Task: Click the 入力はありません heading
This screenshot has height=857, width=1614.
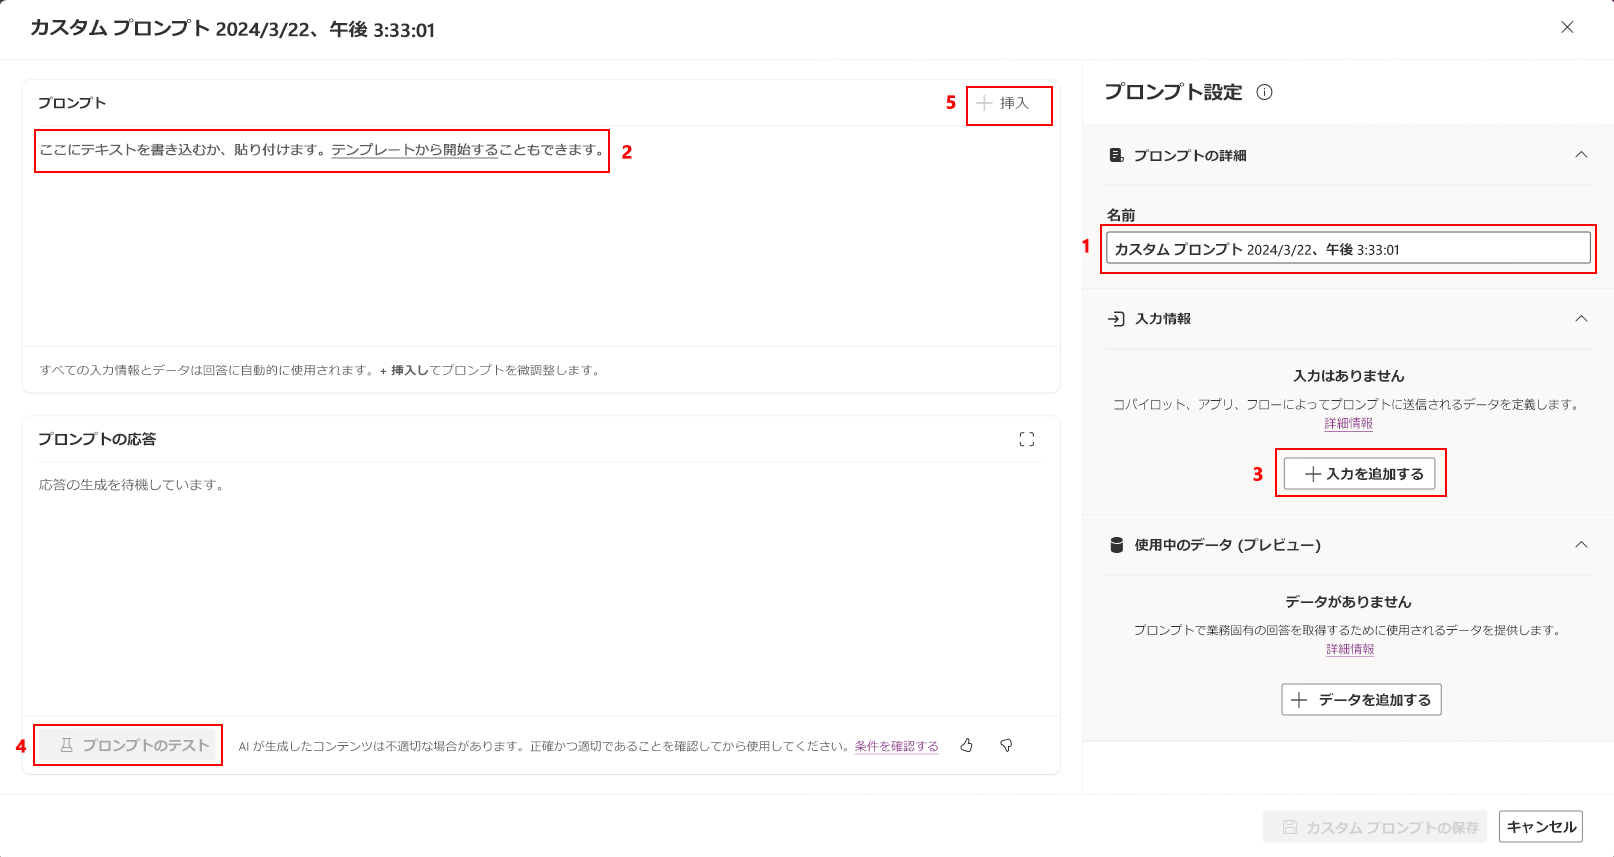Action: point(1348,376)
